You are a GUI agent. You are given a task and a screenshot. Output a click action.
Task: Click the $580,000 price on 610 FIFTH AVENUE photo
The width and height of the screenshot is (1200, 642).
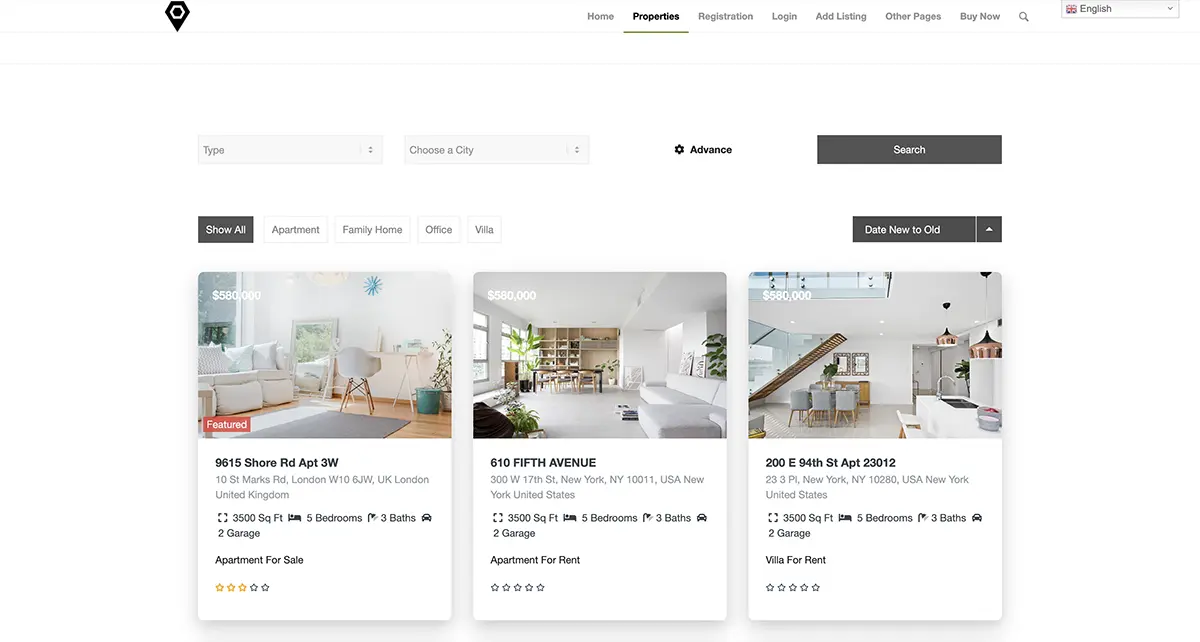point(512,296)
